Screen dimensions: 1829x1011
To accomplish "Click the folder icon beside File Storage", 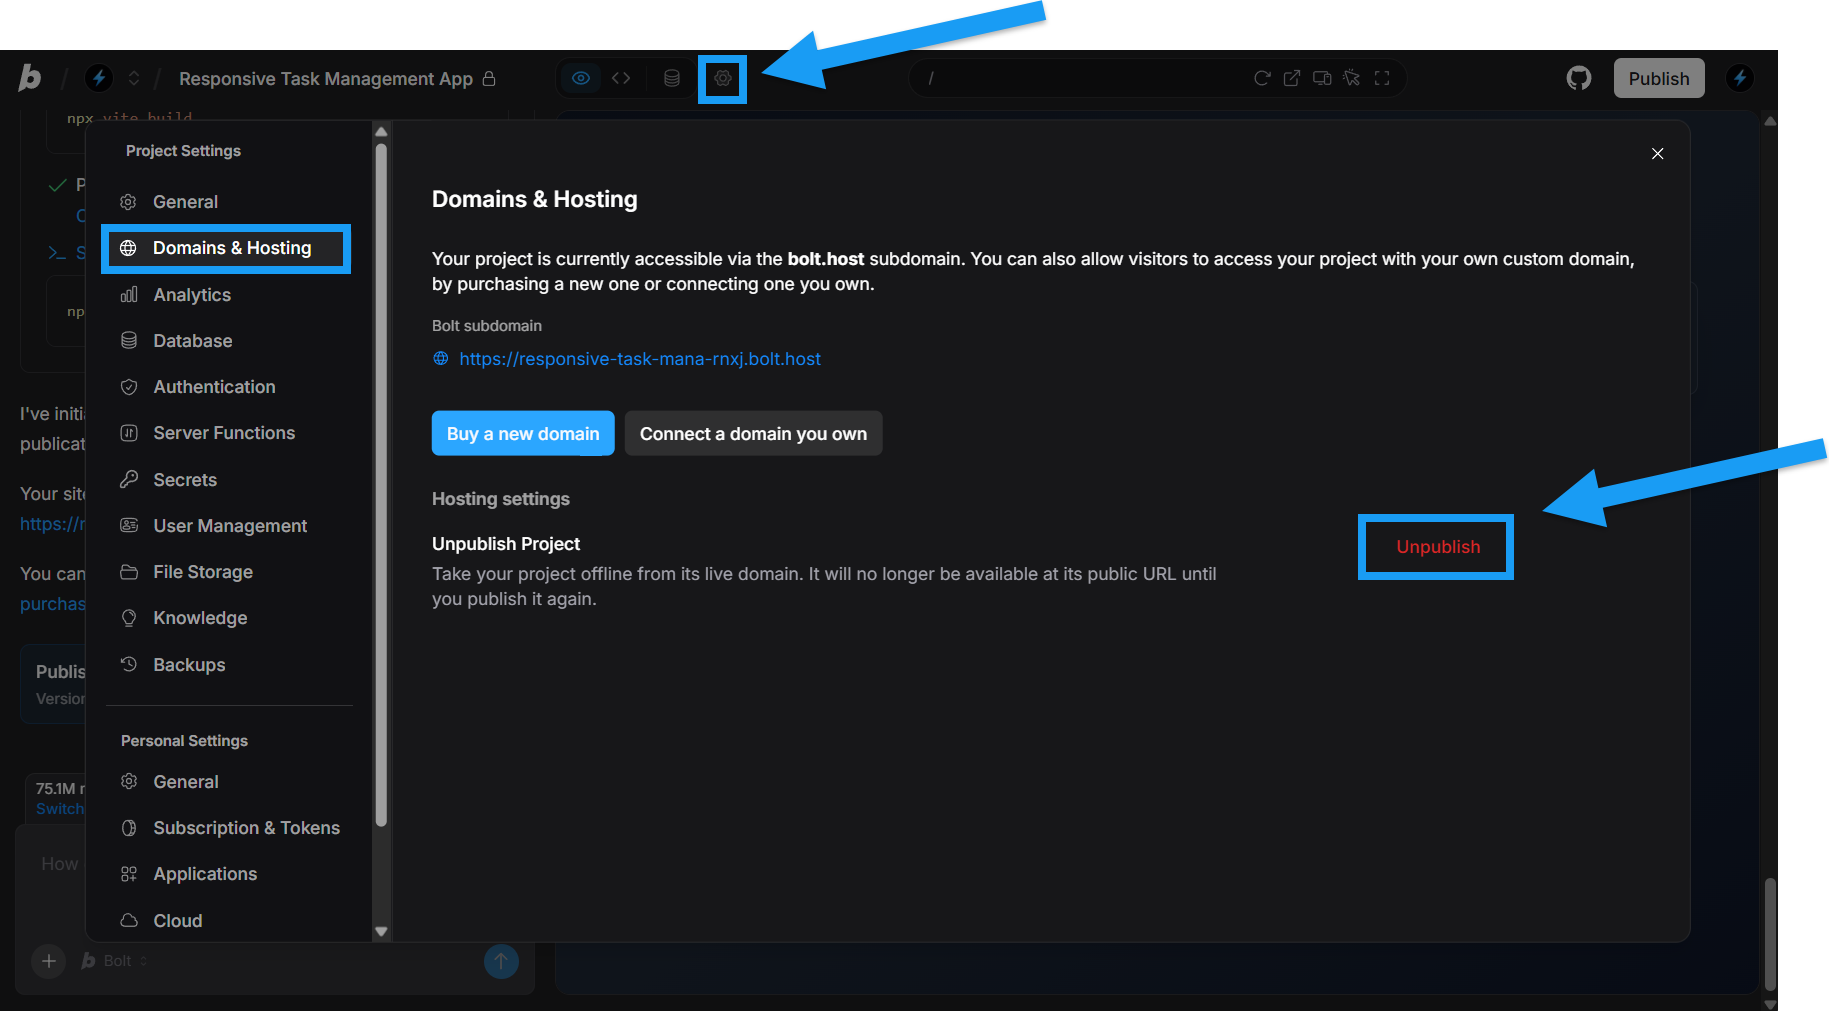I will point(129,572).
